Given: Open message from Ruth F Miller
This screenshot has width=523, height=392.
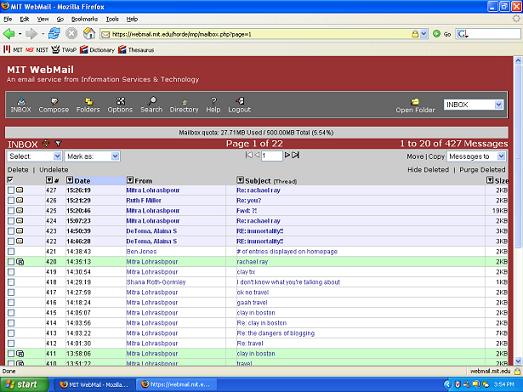Looking at the screenshot, I should pos(144,200).
